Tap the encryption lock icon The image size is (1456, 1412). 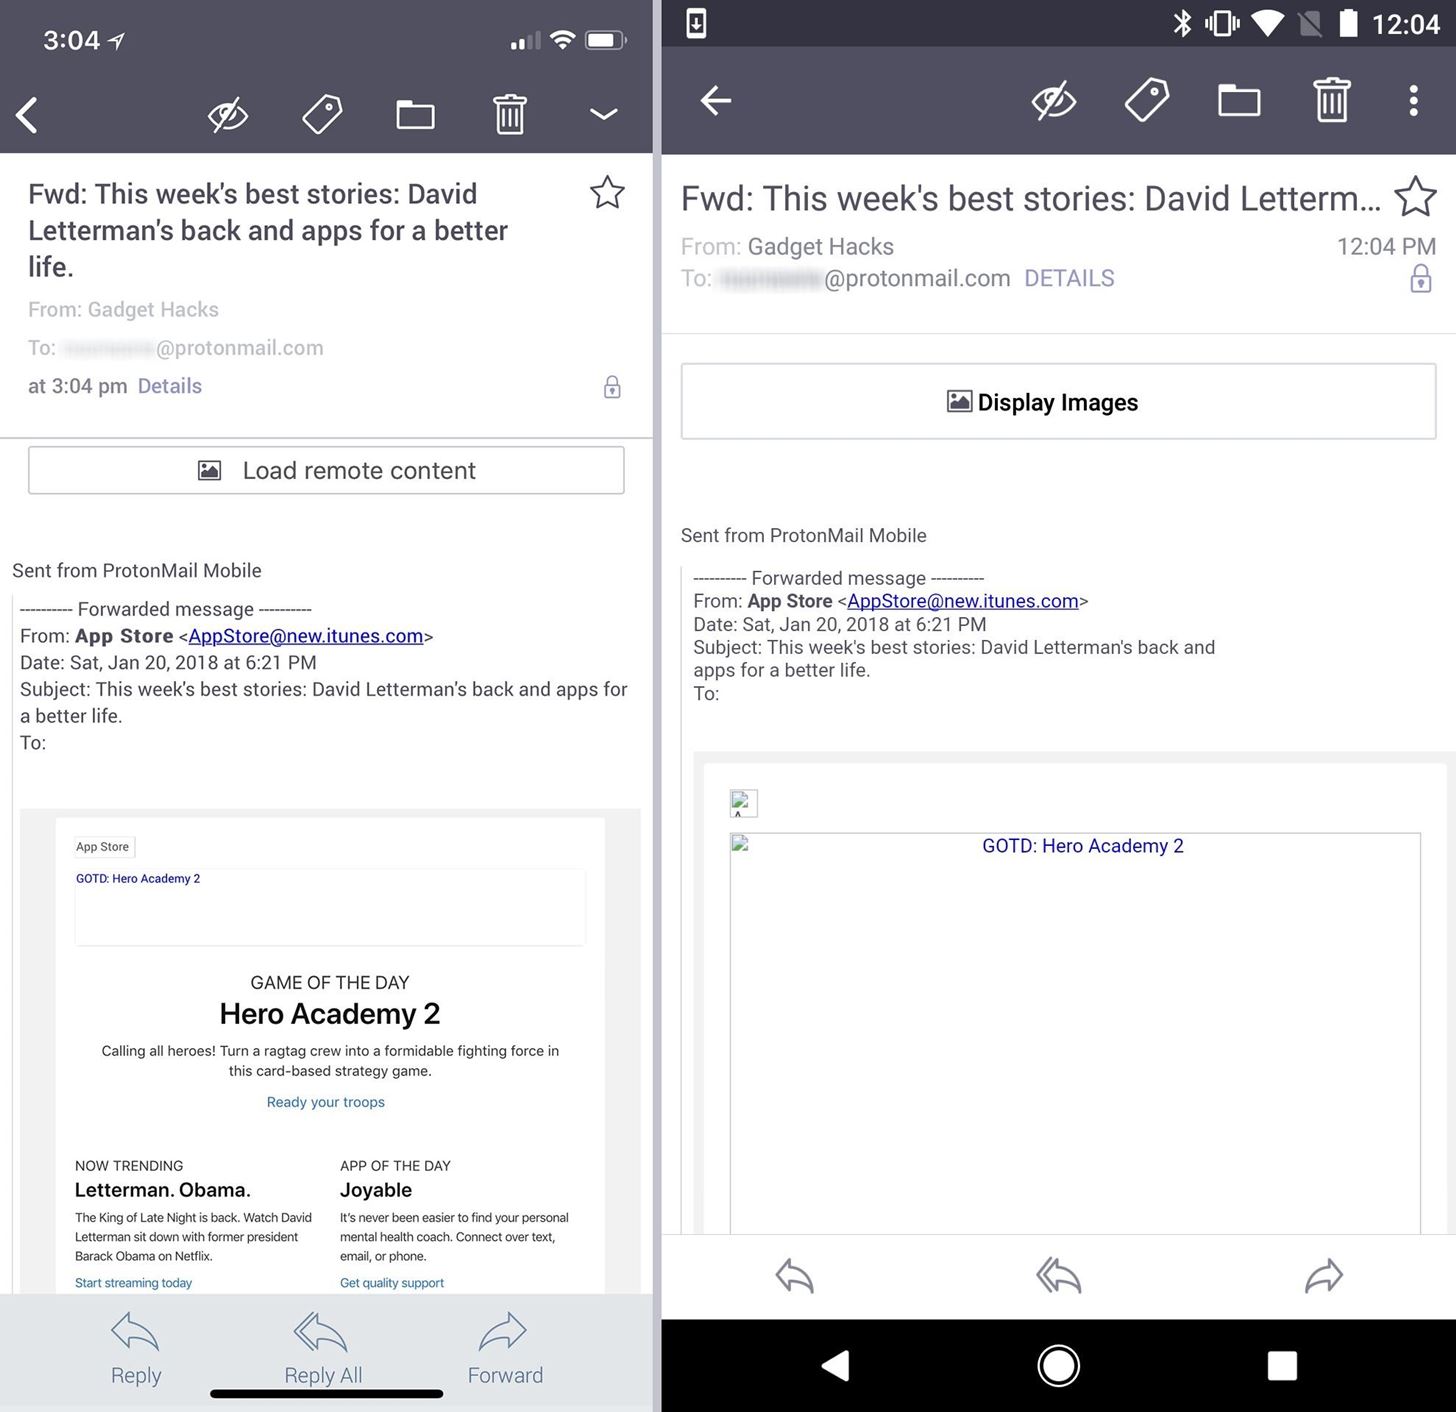(x=611, y=386)
